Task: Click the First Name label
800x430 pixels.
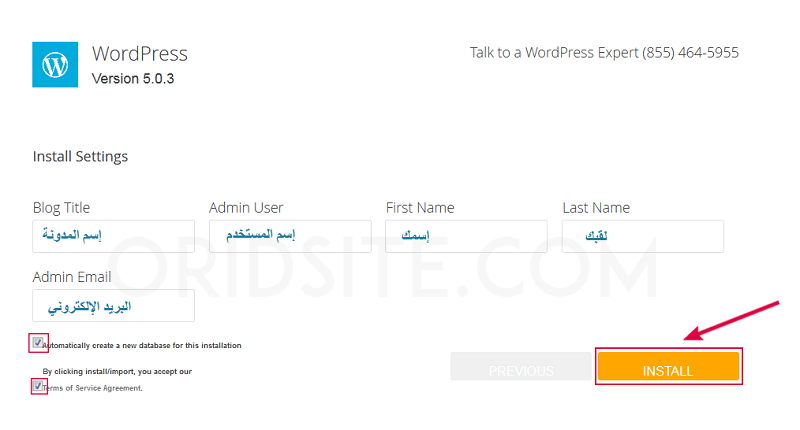Action: pos(420,208)
